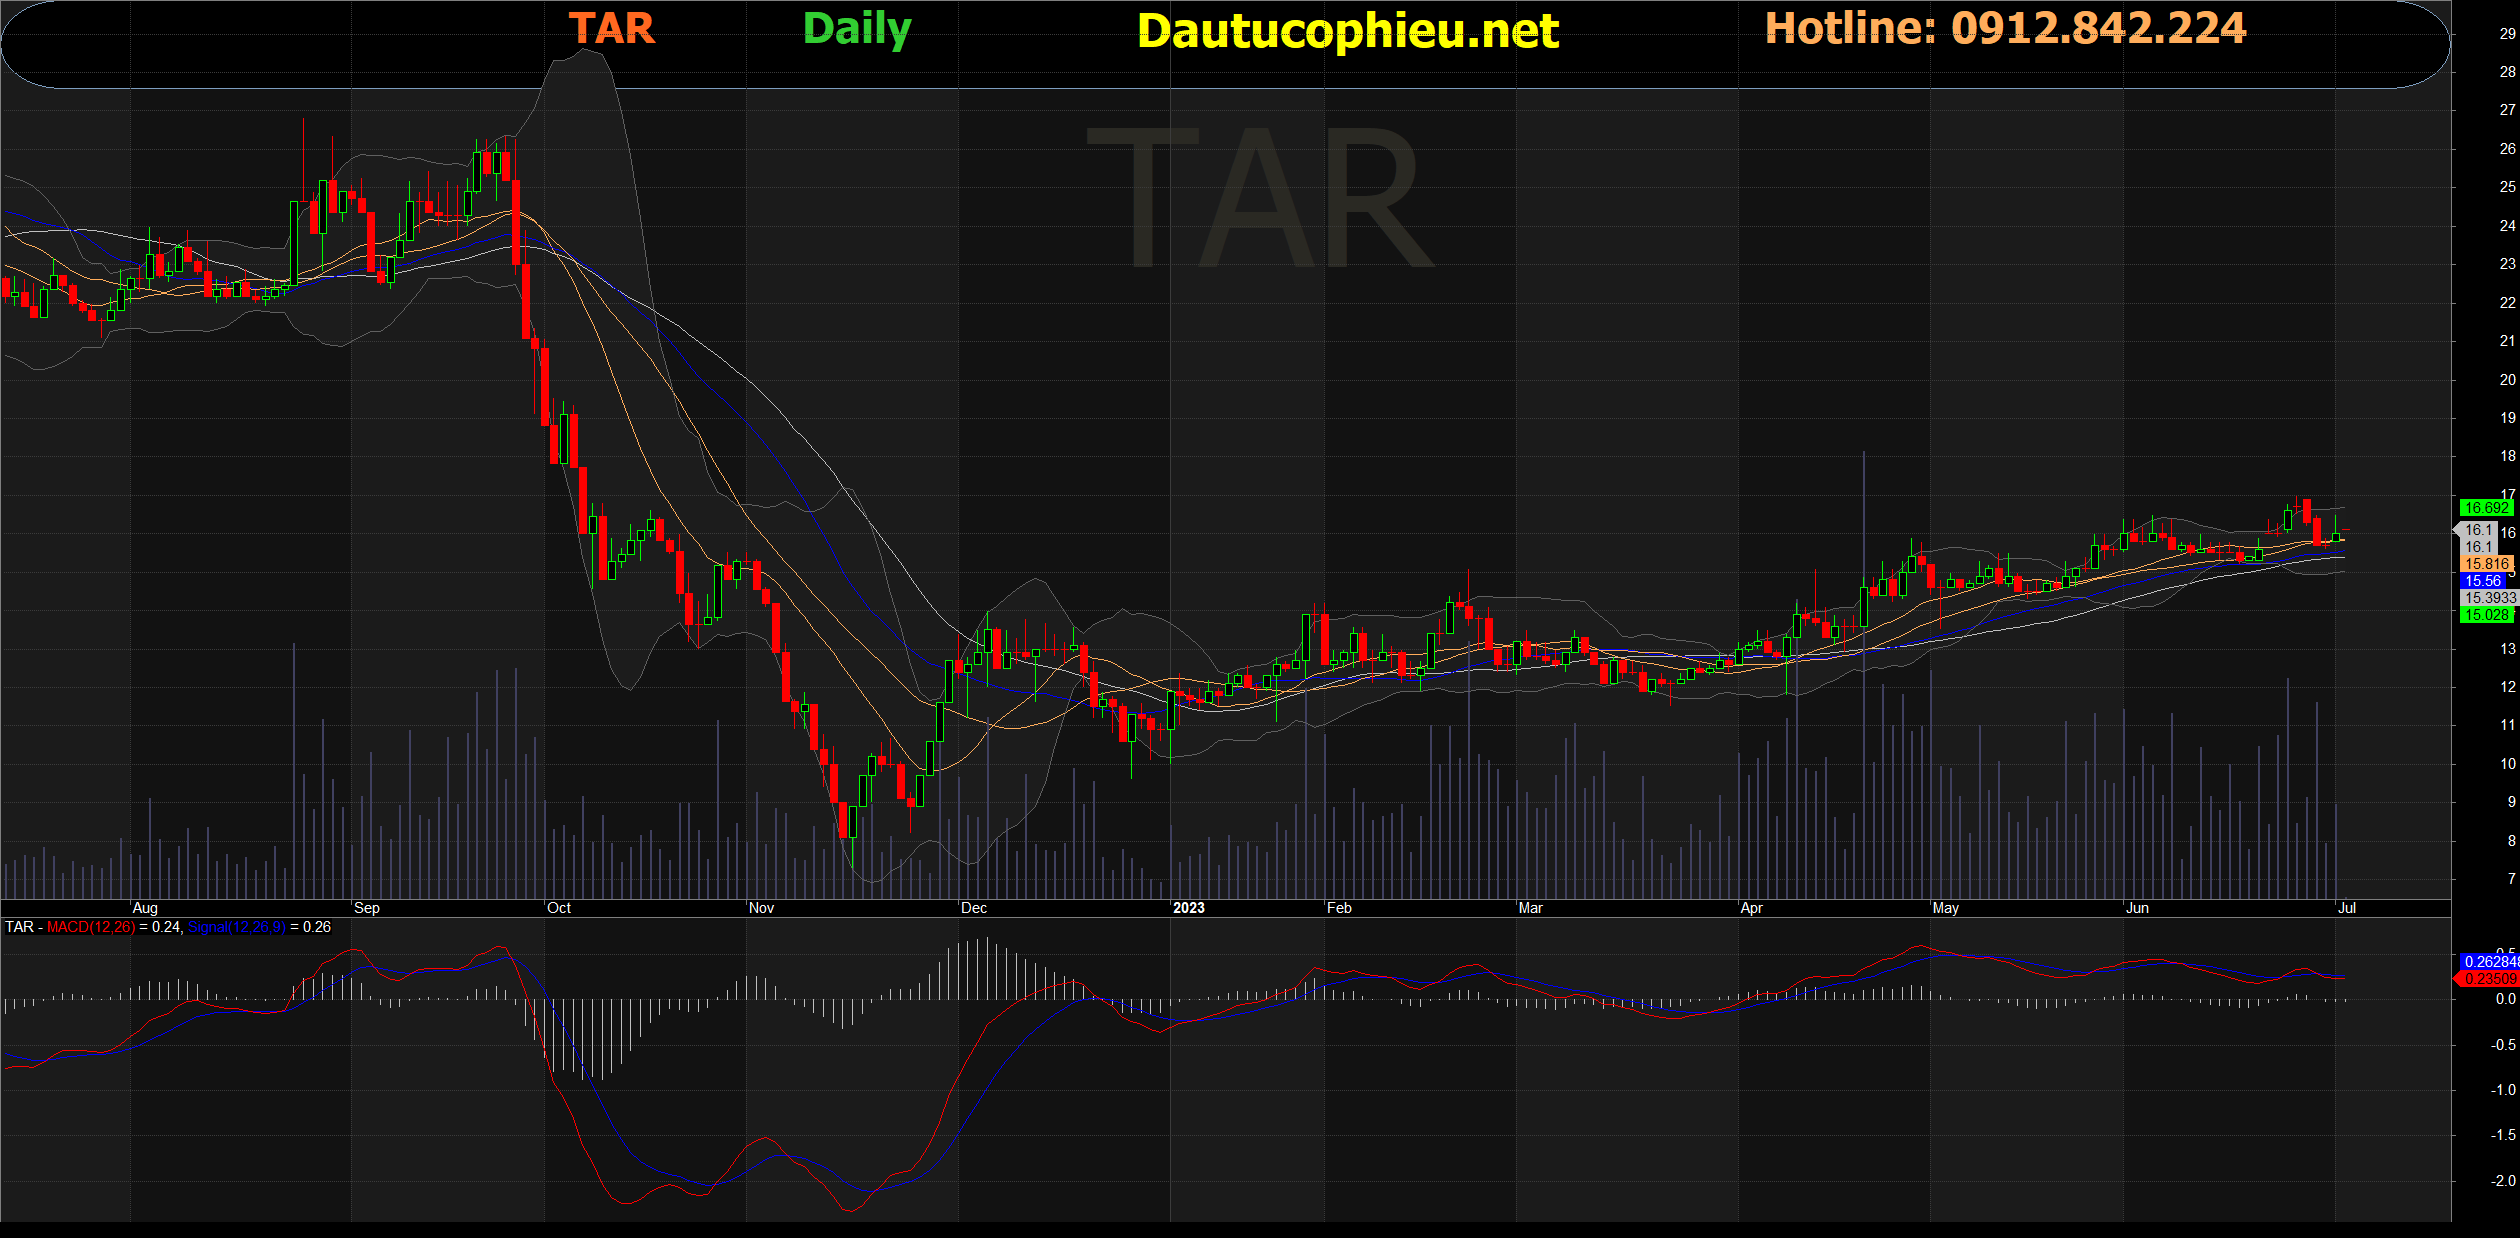
Task: Click the blue 15.56 price tag
Action: [x=2483, y=581]
